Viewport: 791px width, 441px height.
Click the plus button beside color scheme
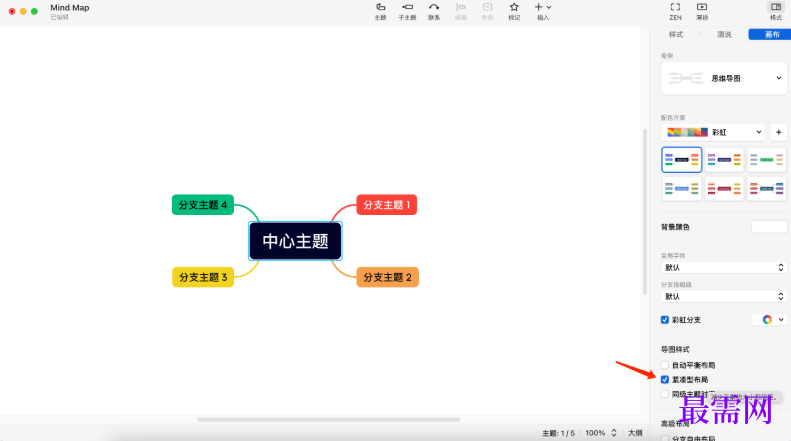(778, 132)
